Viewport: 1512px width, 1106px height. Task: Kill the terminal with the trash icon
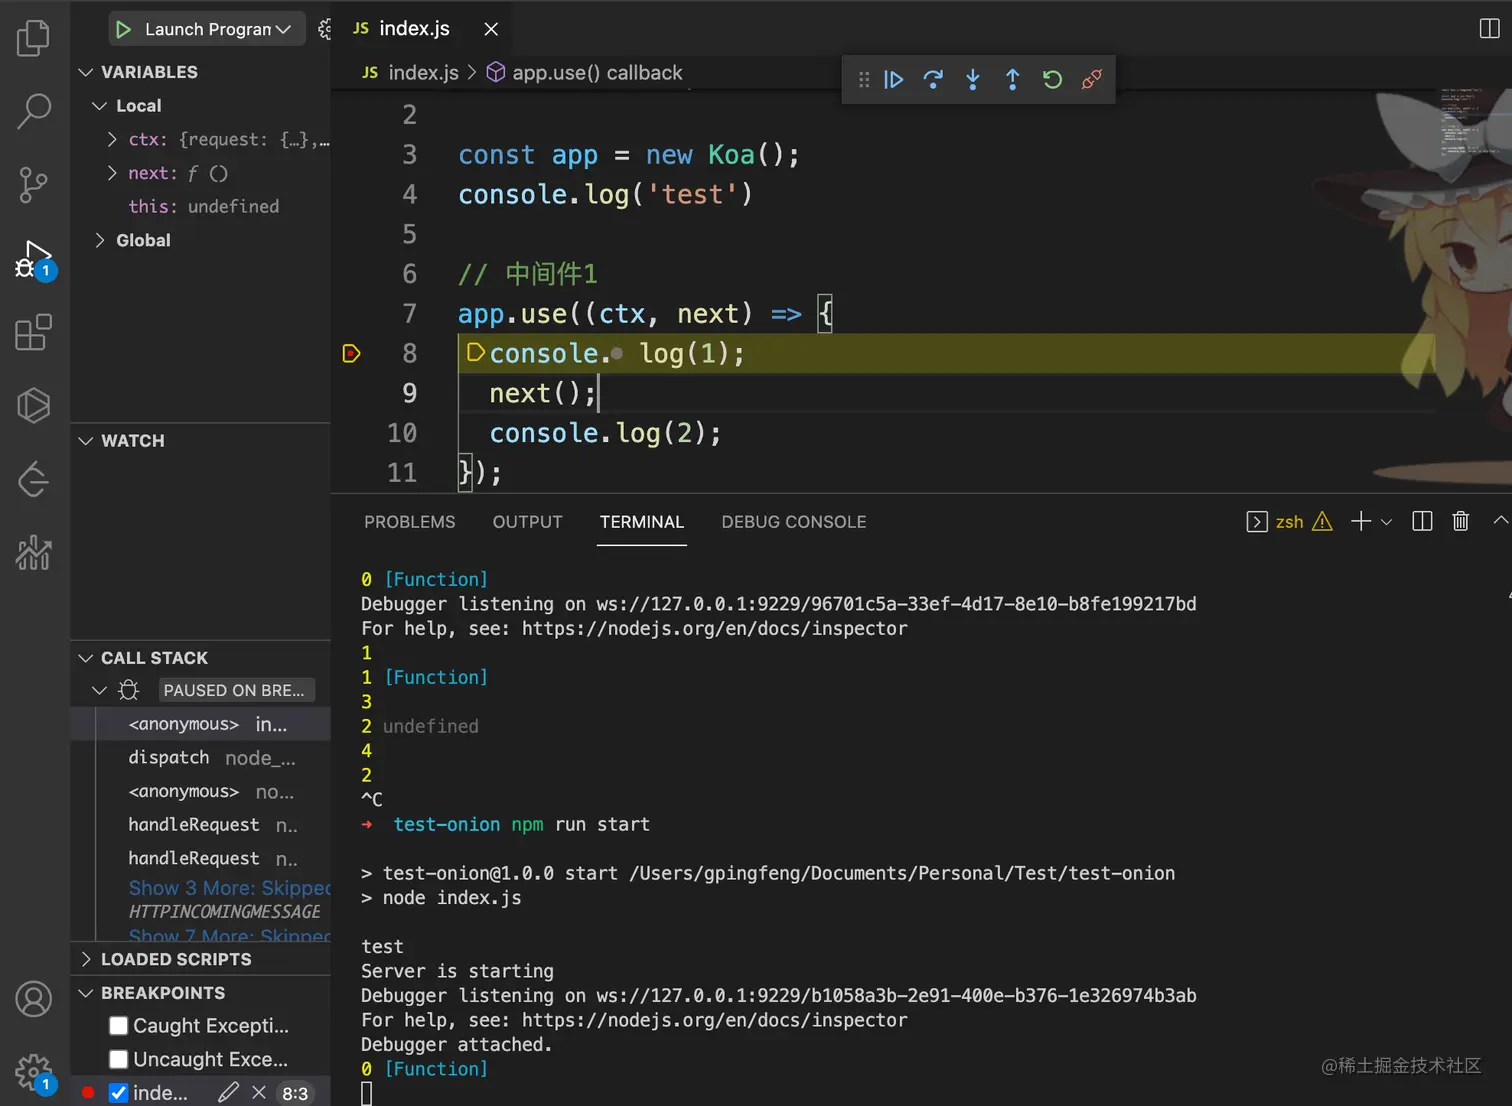pyautogui.click(x=1461, y=521)
